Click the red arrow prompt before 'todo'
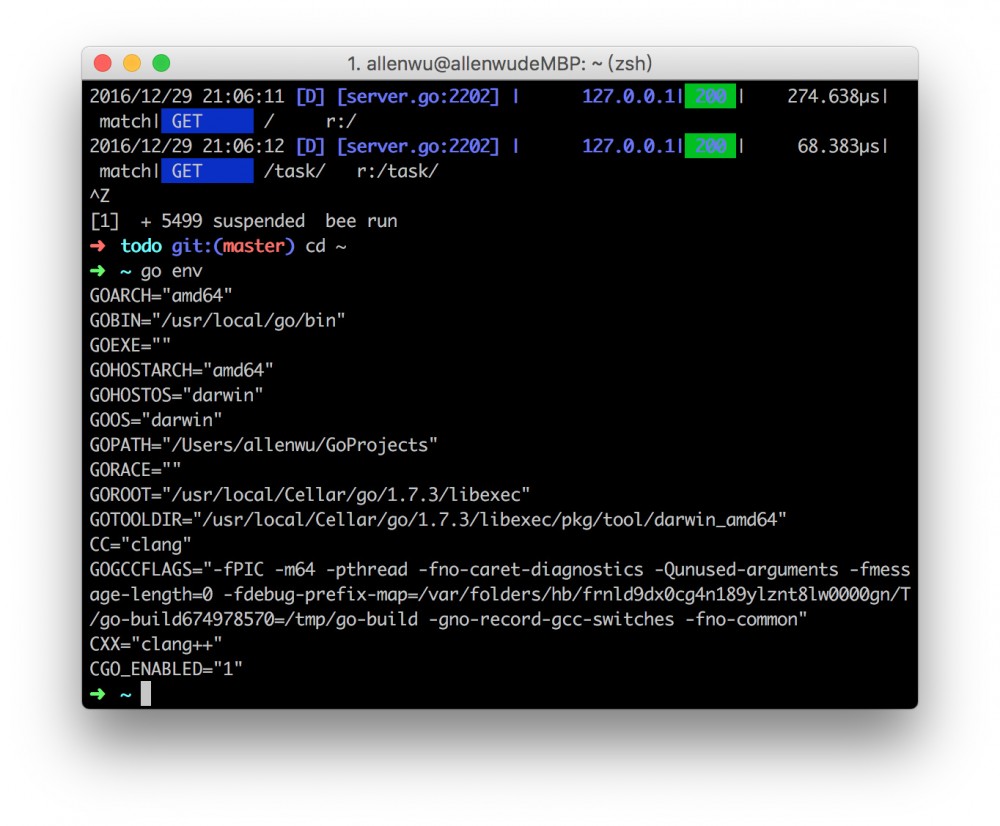1000x826 pixels. coord(98,246)
